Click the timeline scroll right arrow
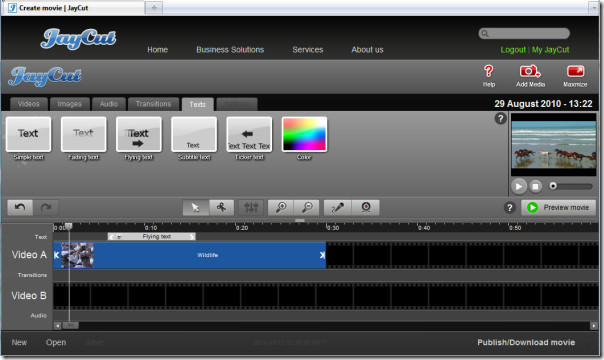This screenshot has height=360, width=604. [594, 326]
